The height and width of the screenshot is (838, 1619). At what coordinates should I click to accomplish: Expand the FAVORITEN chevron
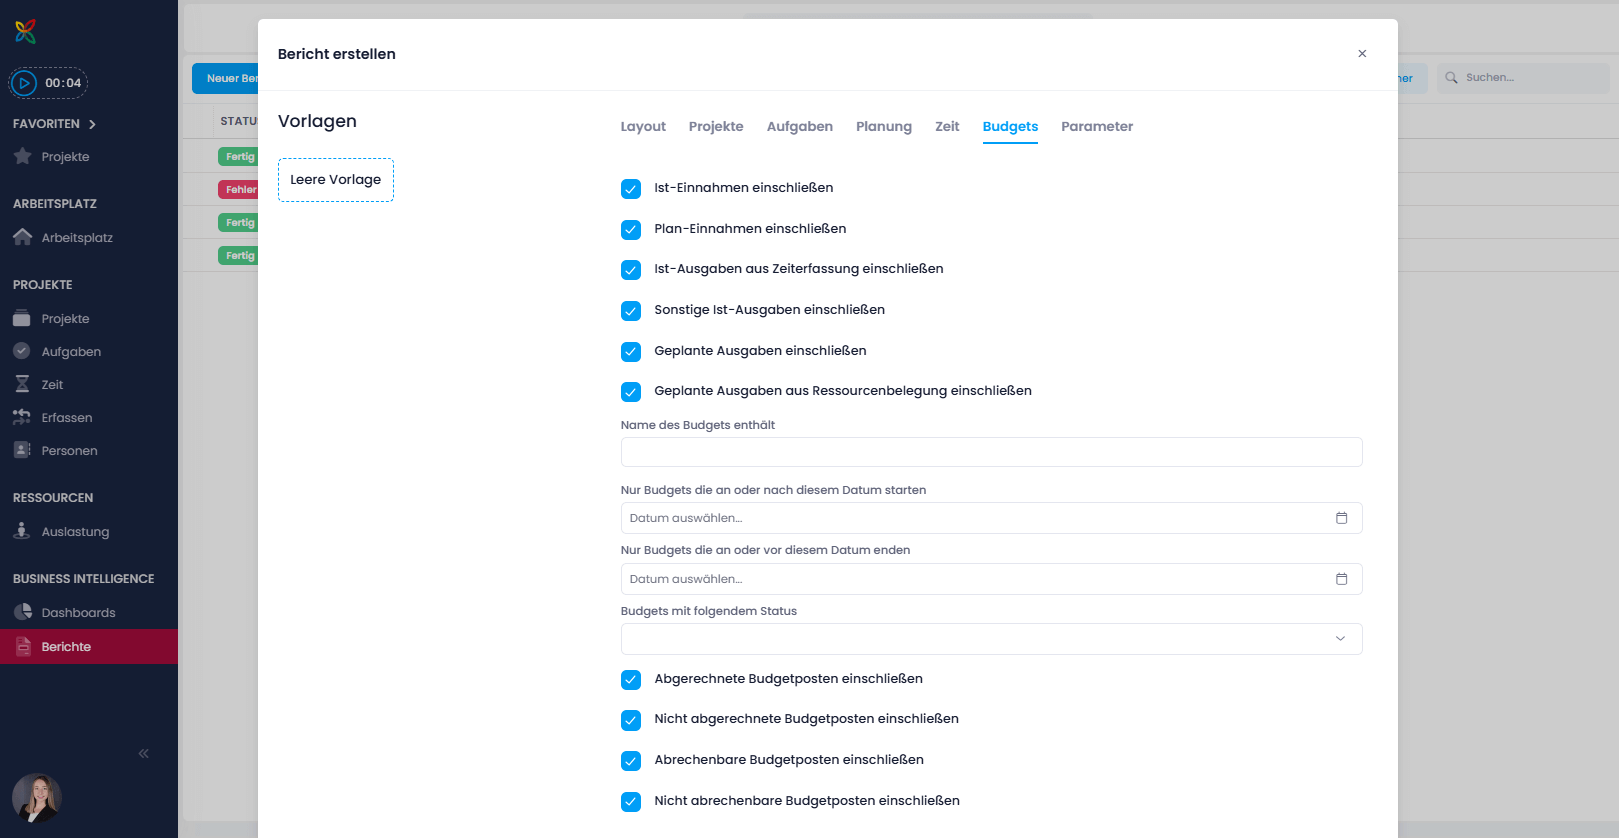(92, 124)
